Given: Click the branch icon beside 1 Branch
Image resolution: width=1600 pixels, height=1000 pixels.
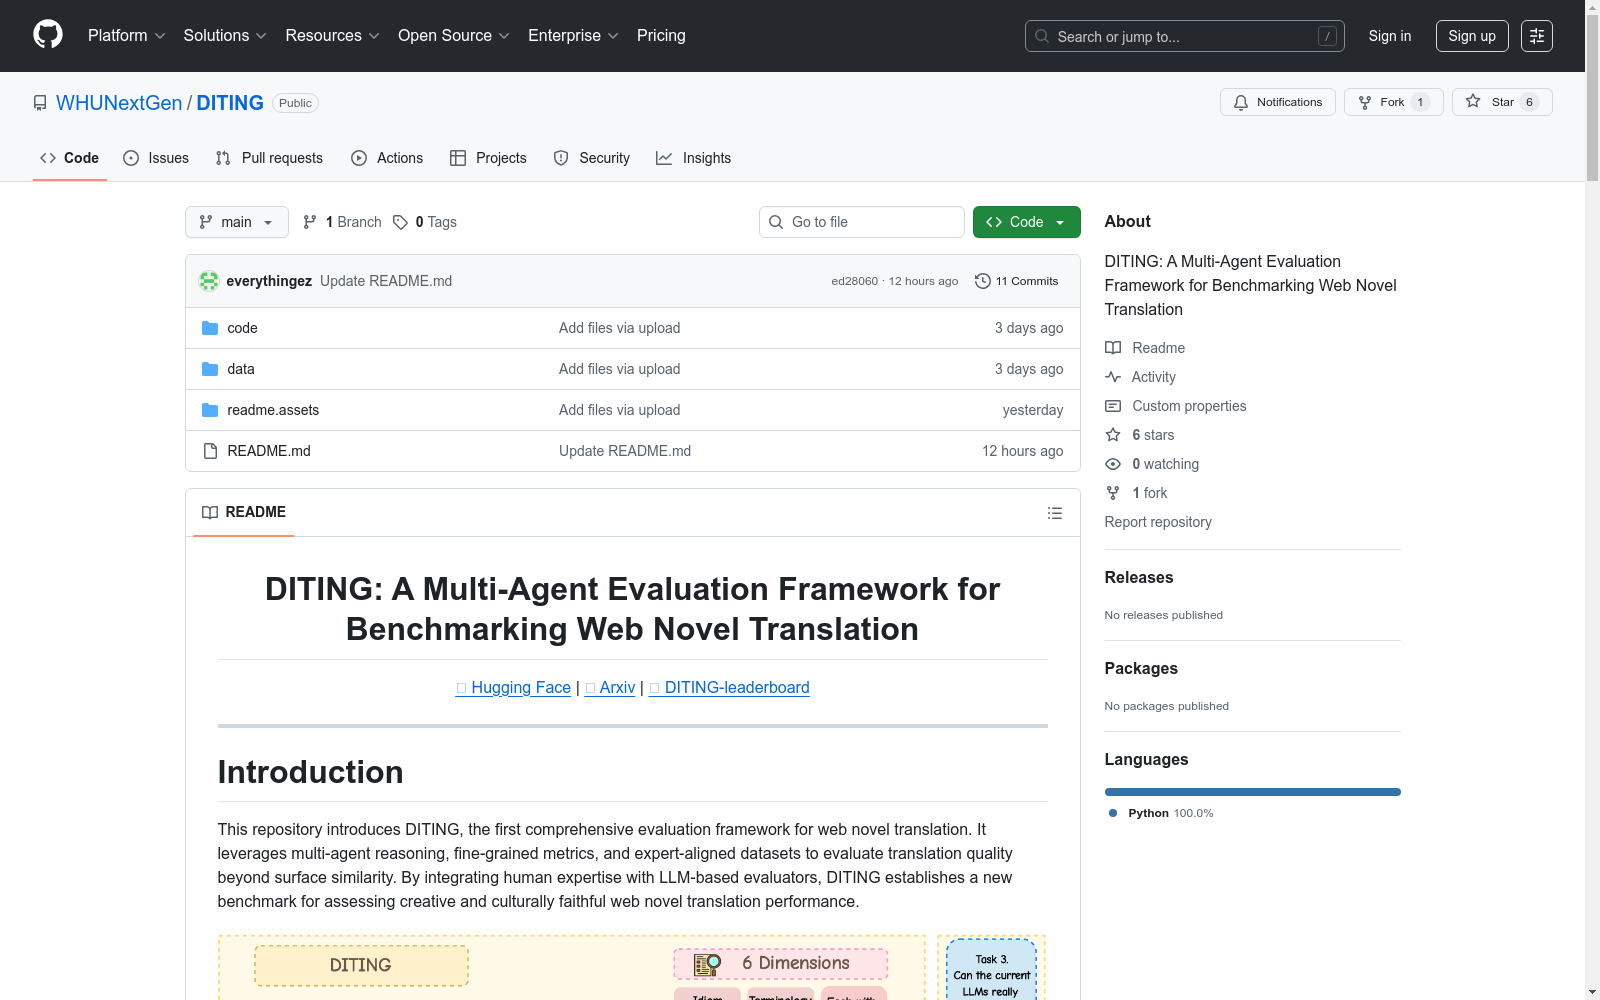Looking at the screenshot, I should point(310,222).
